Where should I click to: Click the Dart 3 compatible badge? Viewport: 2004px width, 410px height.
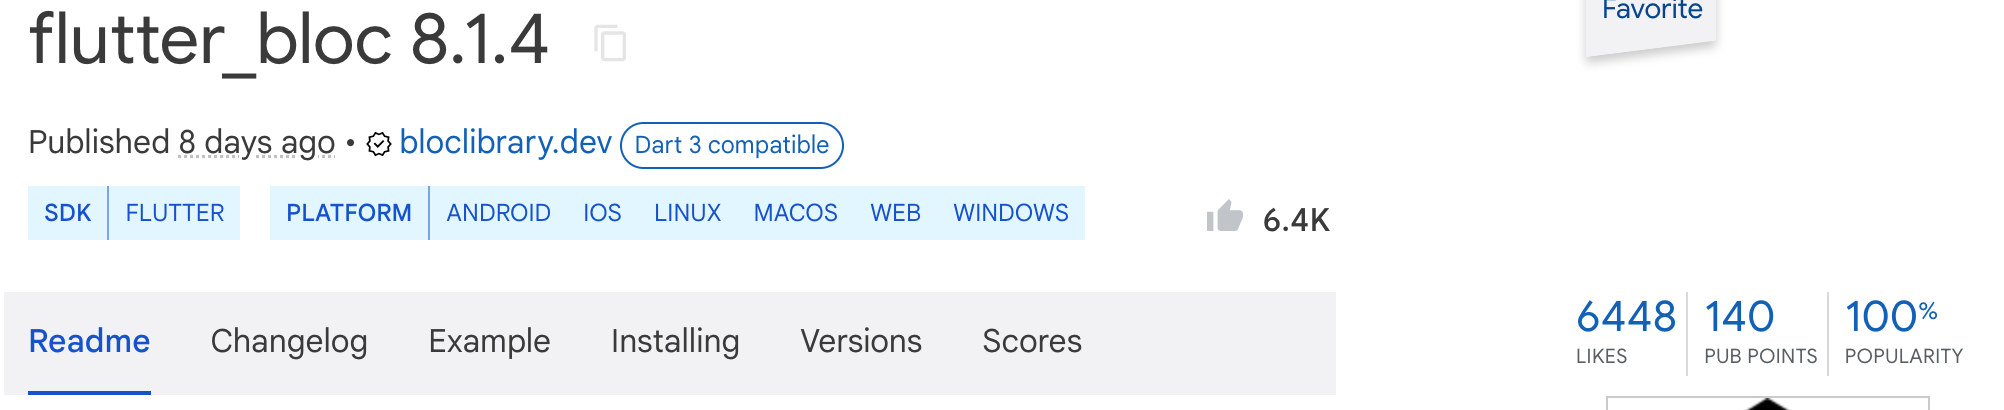point(732,145)
